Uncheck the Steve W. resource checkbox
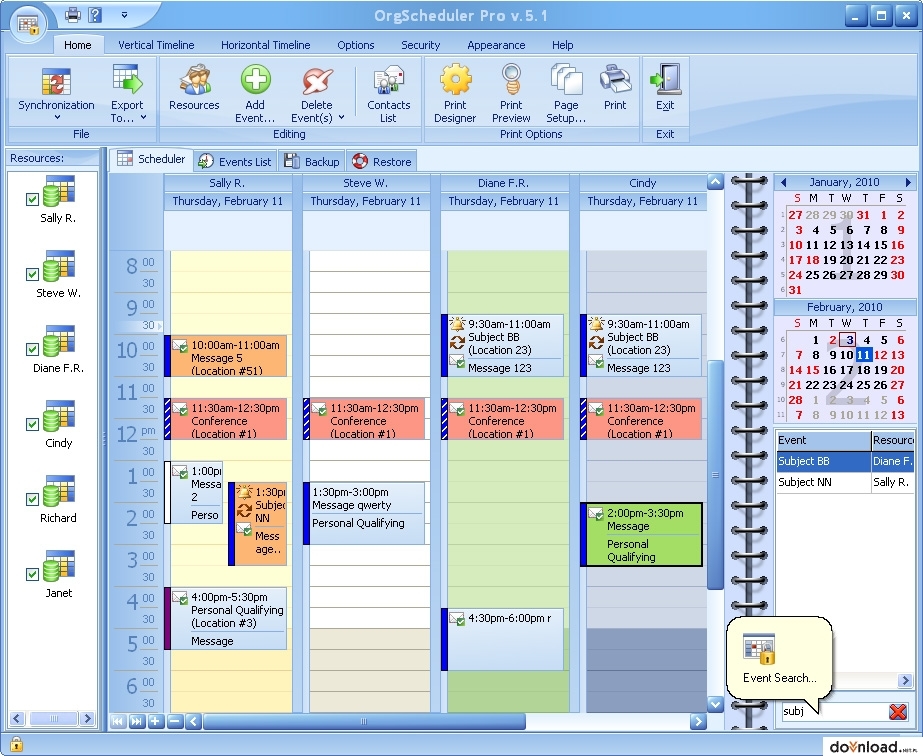923x756 pixels. pos(32,274)
